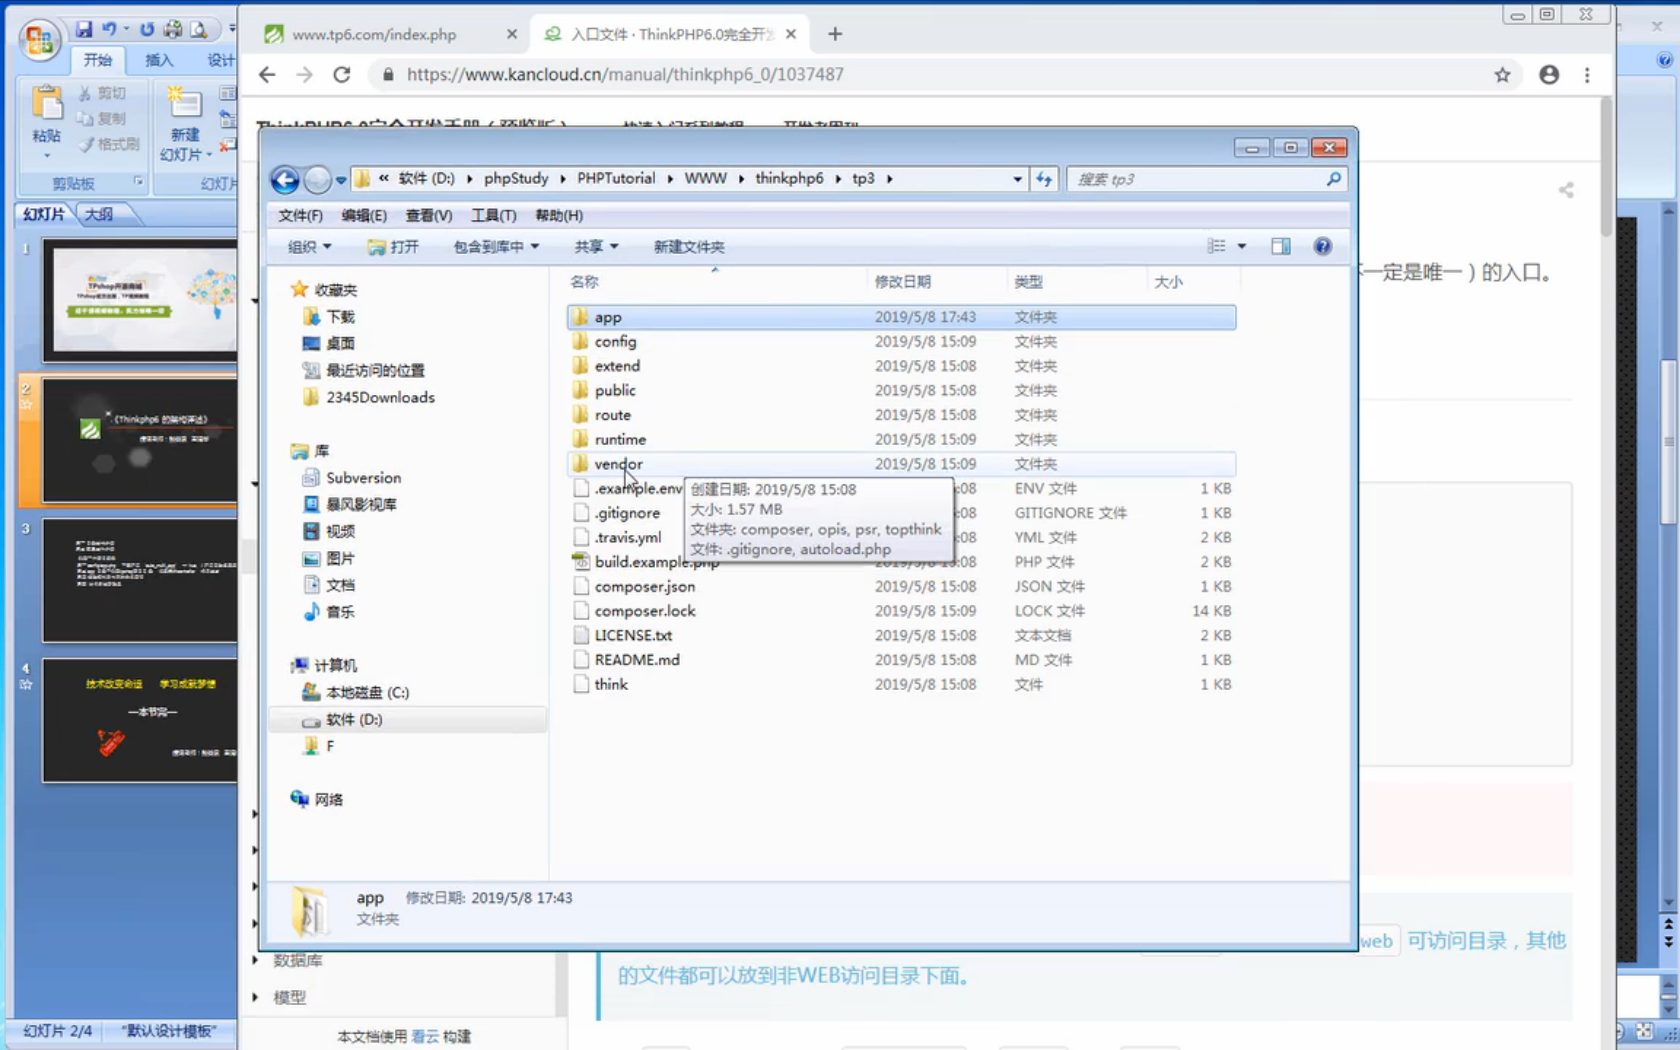1680x1050 pixels.
Task: Switch to the PowerPoint Insert (插入) tab
Action: pos(159,60)
